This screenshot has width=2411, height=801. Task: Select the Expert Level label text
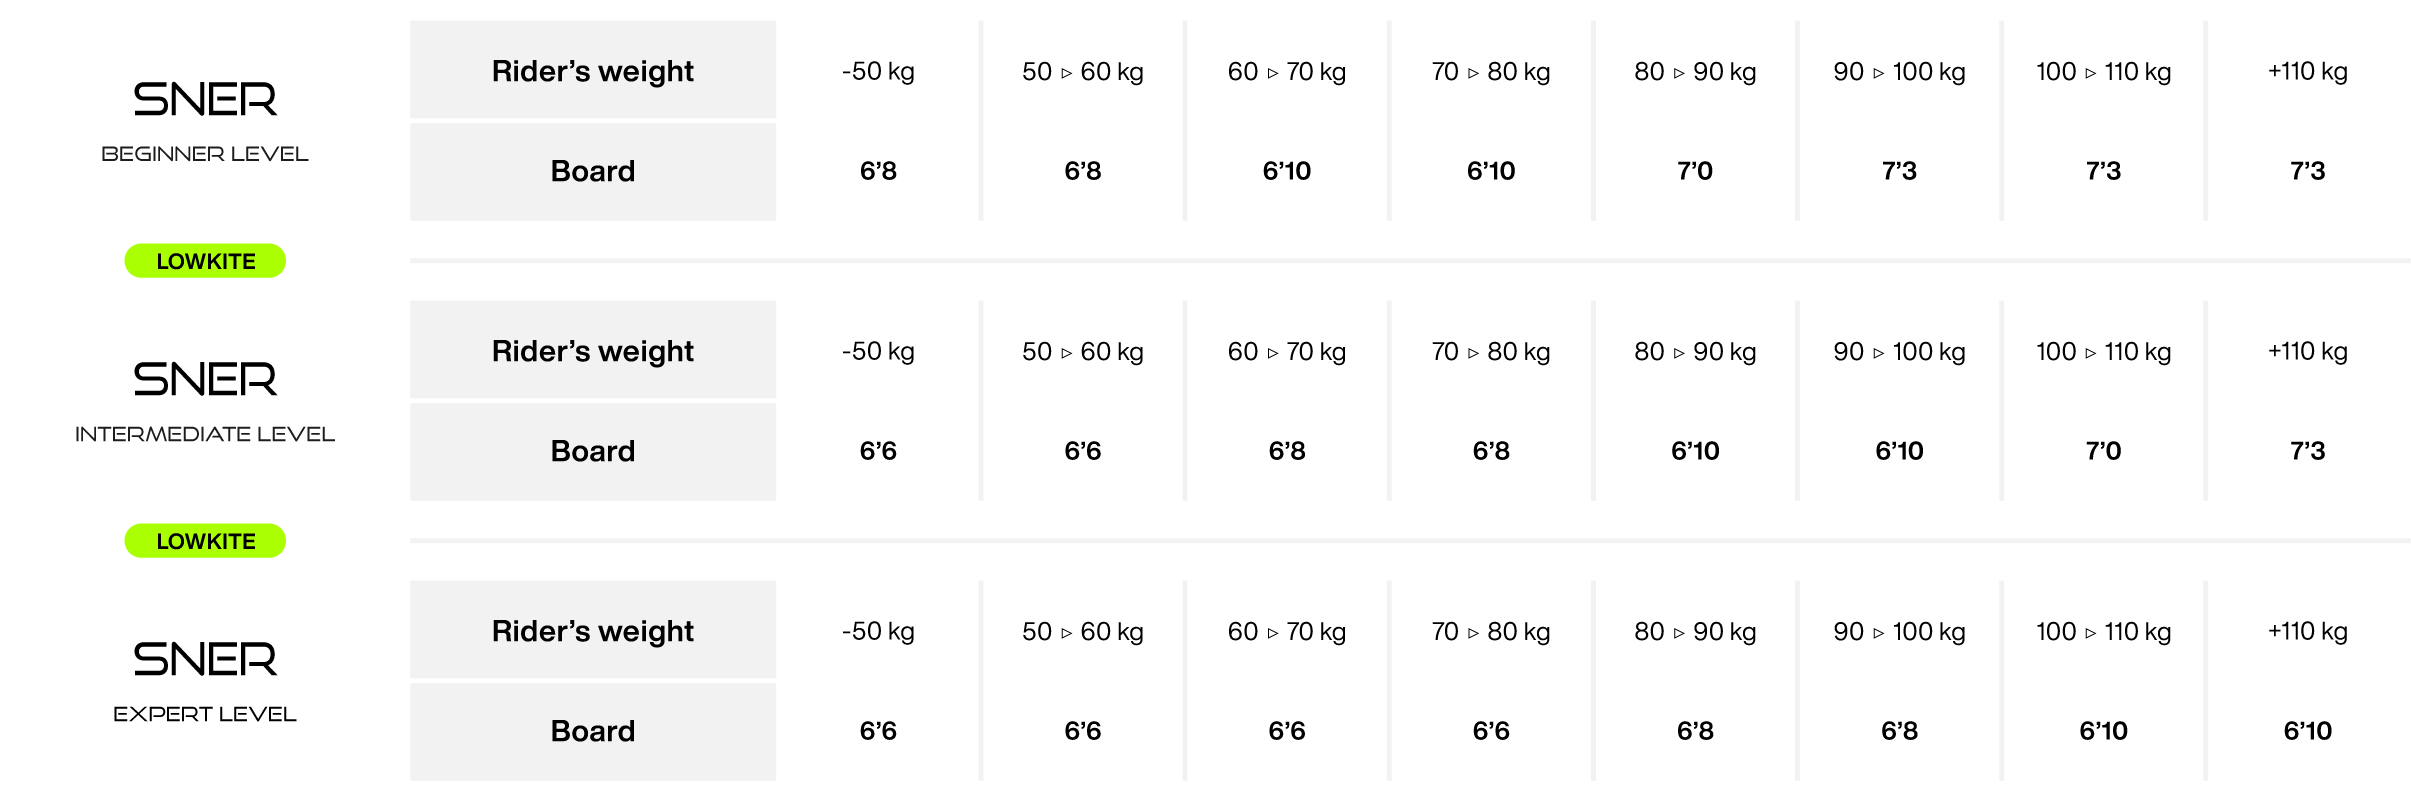point(205,714)
